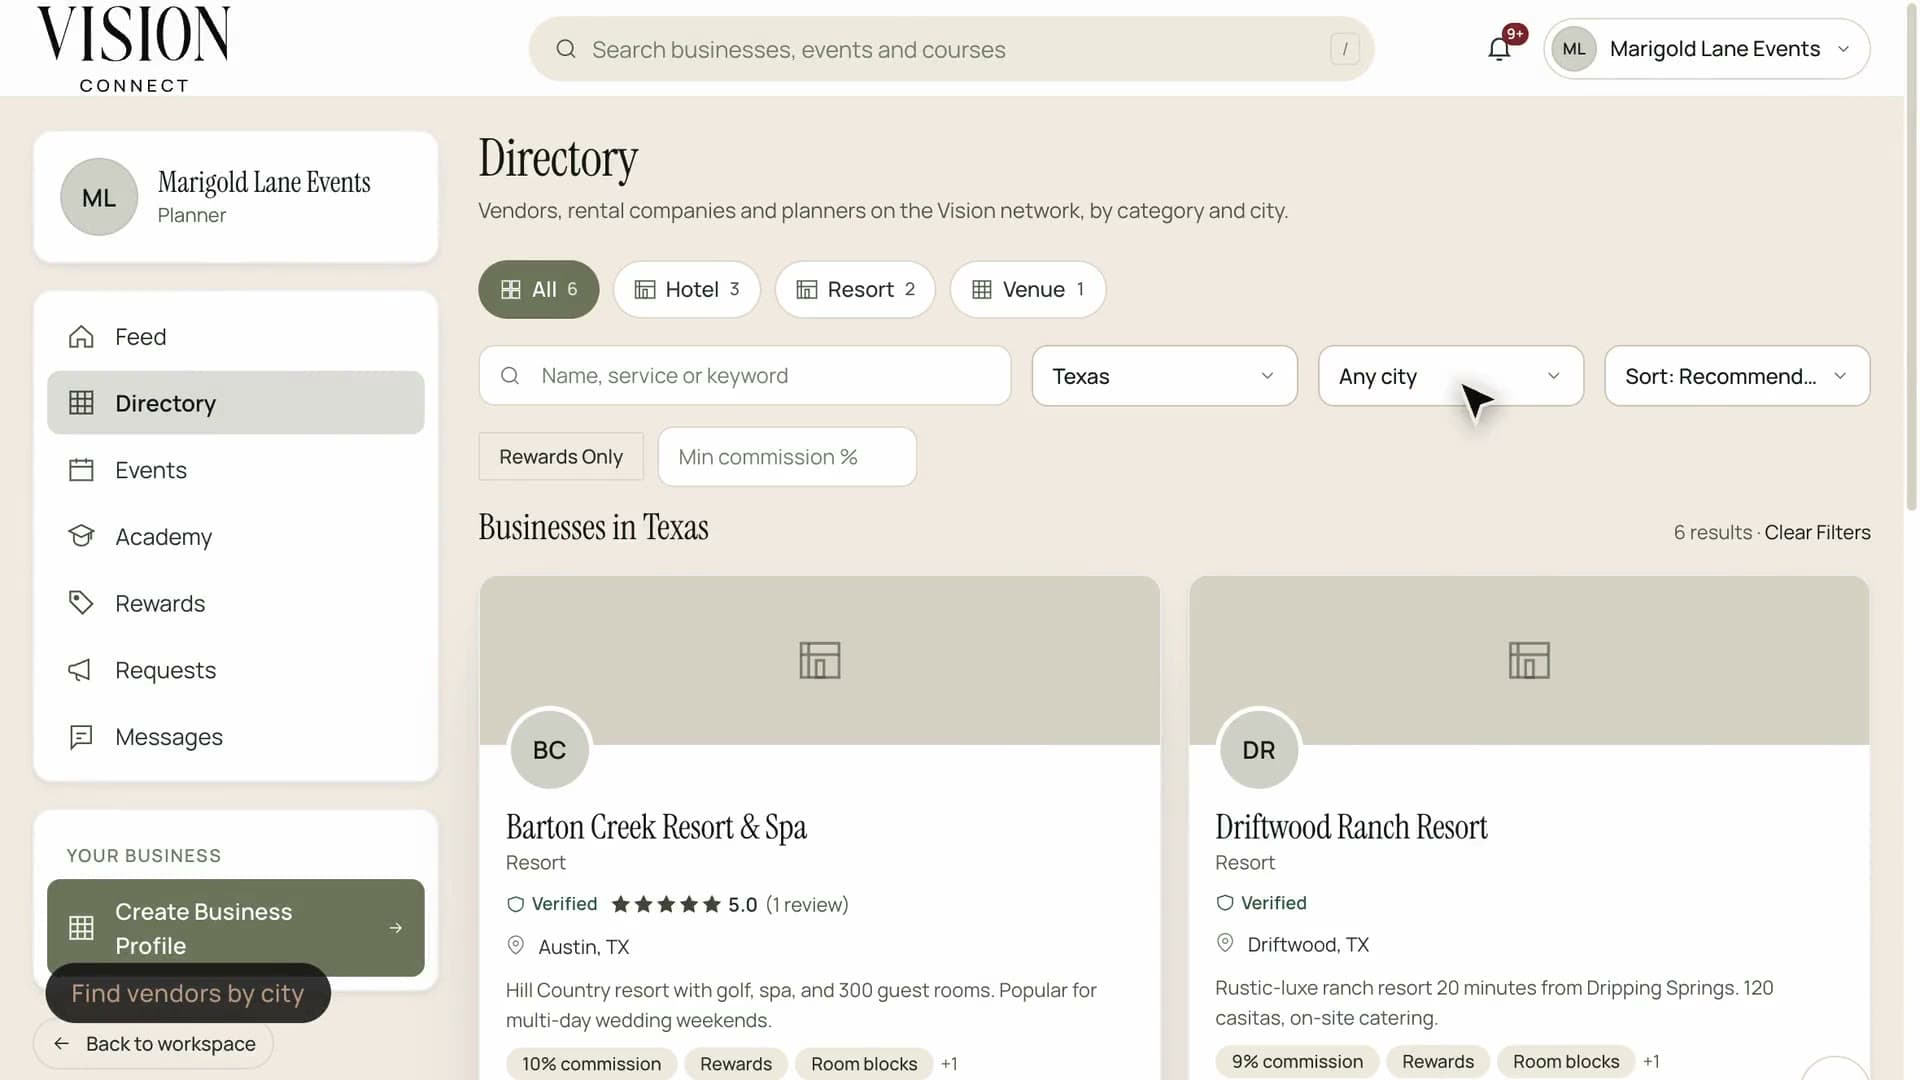This screenshot has width=1920, height=1080.
Task: Select the Venue category tab
Action: click(x=1028, y=289)
